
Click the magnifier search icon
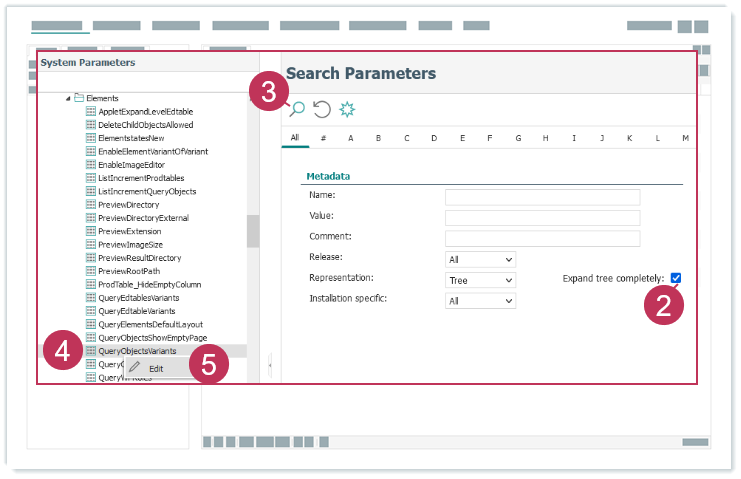point(297,109)
